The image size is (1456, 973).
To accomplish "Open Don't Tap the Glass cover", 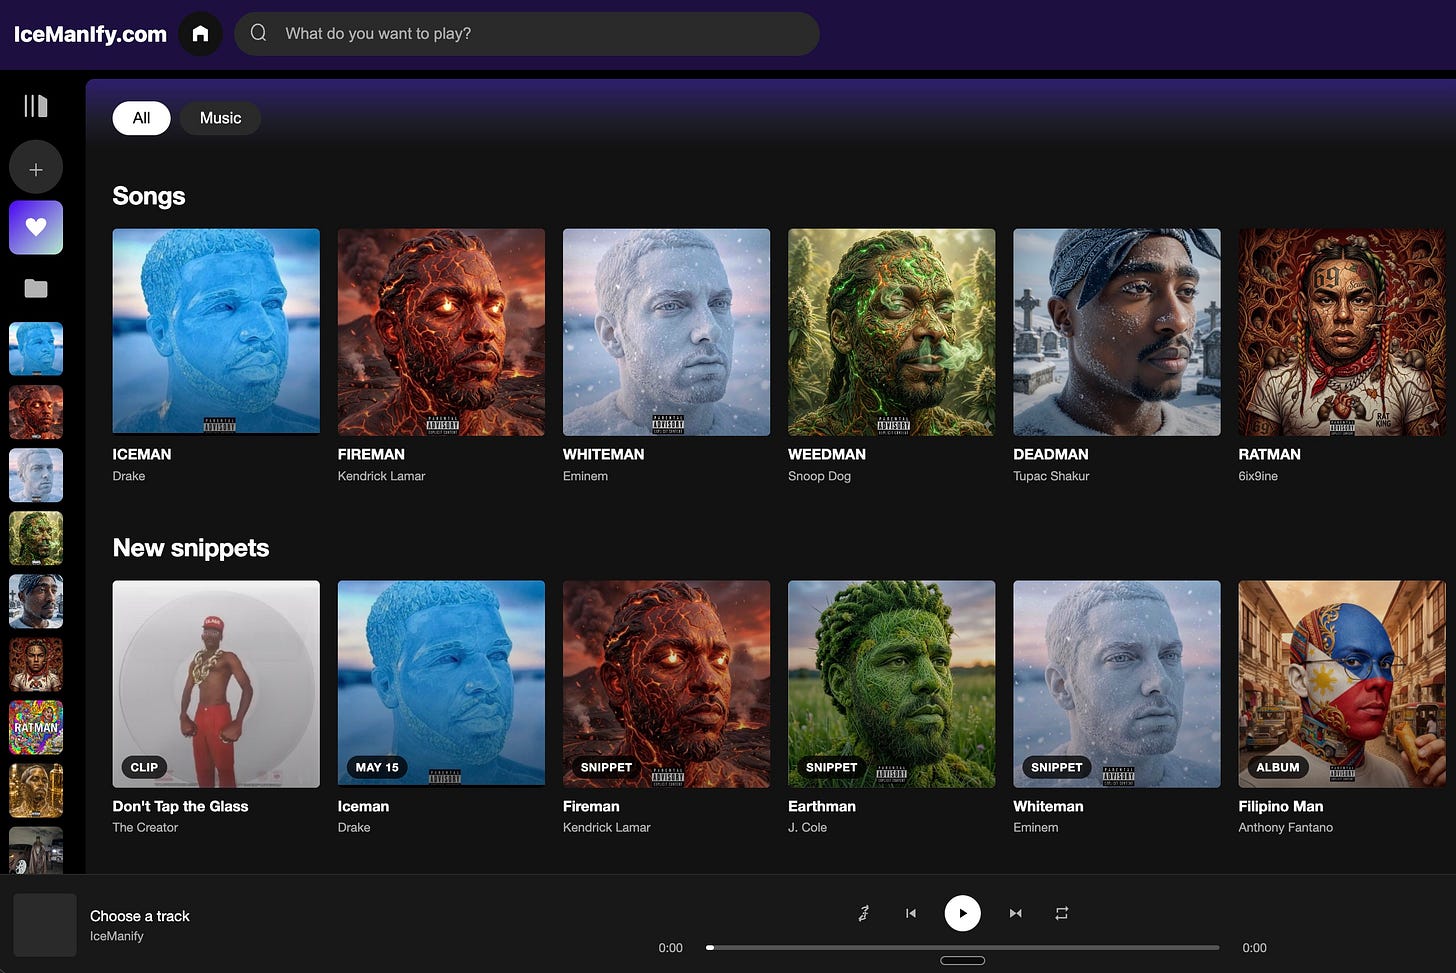I will click(216, 684).
